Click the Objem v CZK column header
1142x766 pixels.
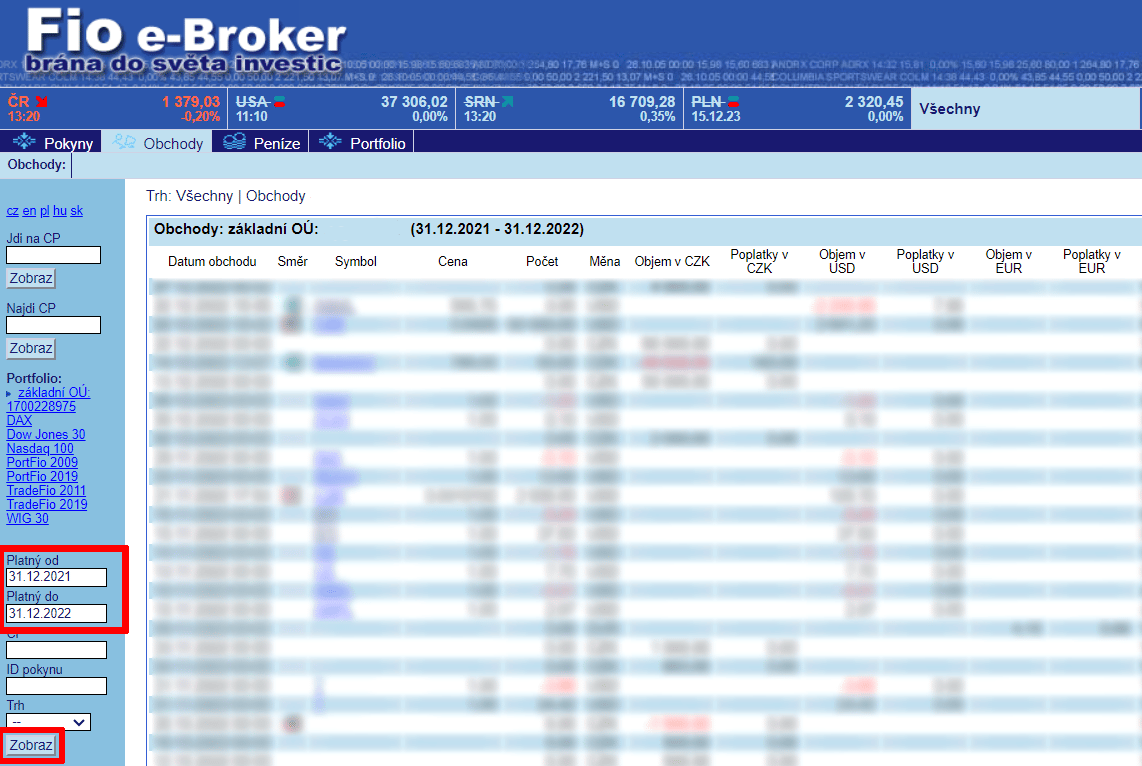[672, 261]
